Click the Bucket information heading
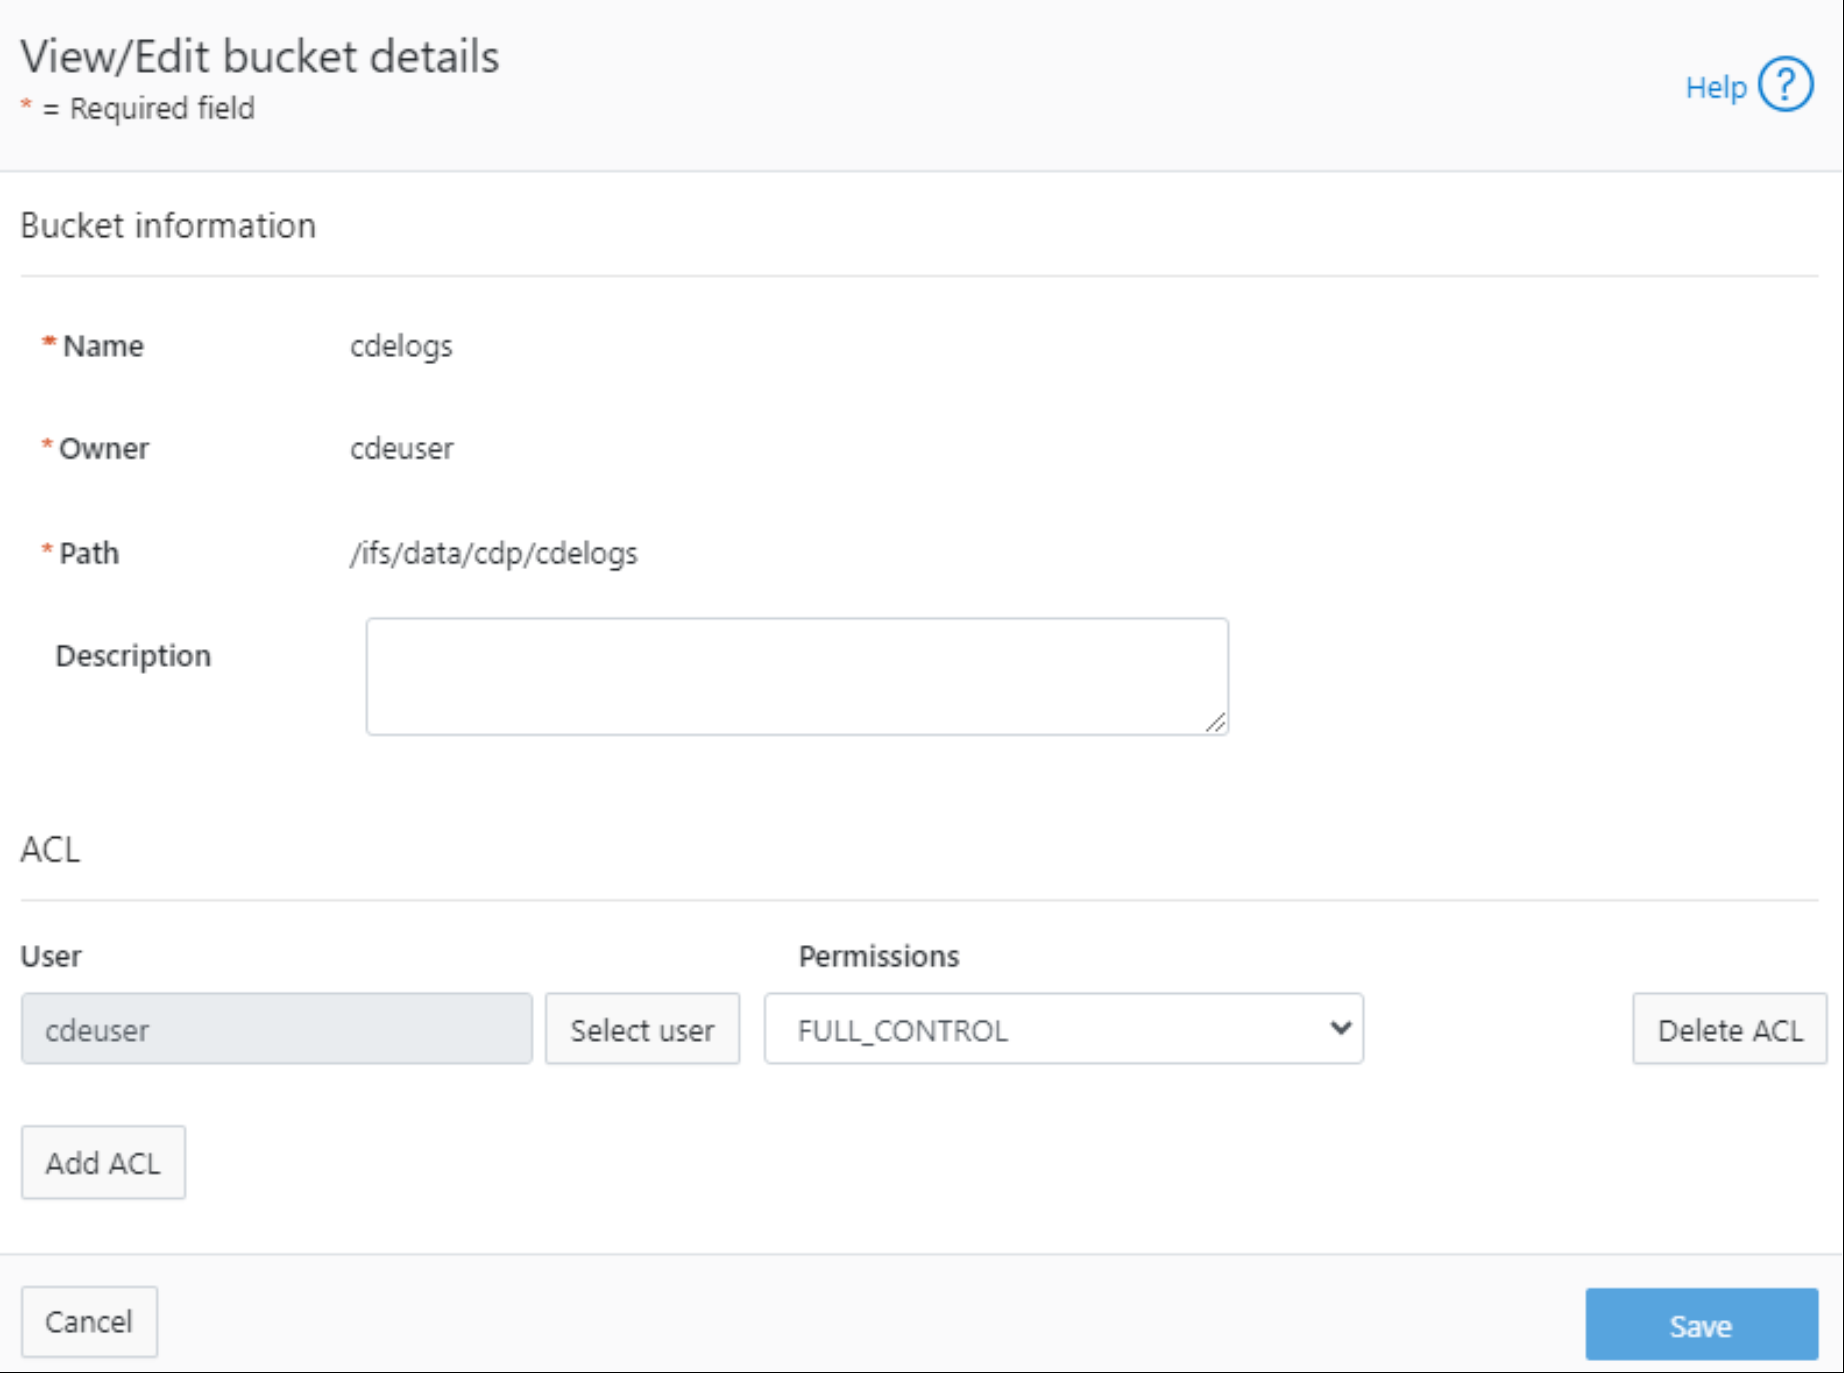Viewport: 1845px width, 1374px height. coord(168,226)
